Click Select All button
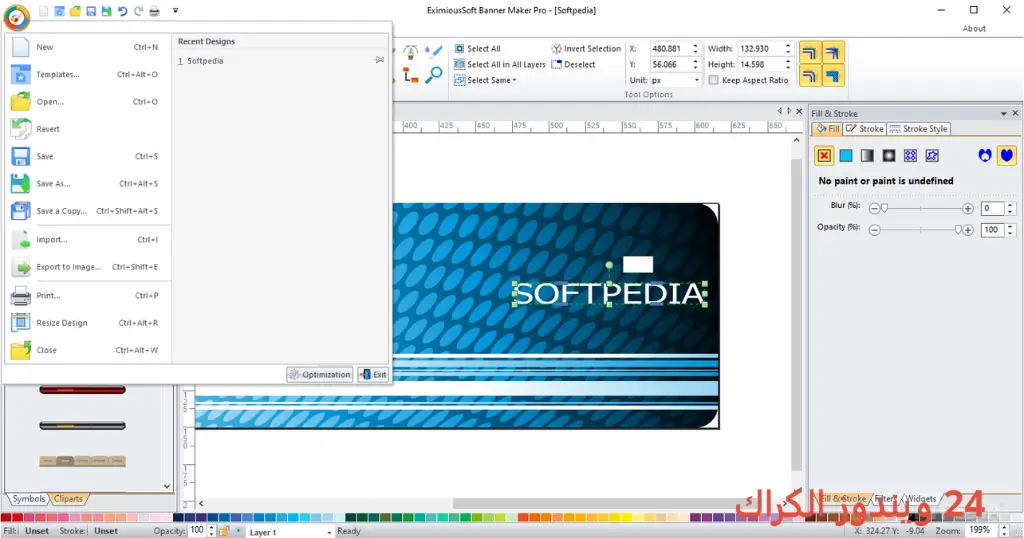 [477, 49]
